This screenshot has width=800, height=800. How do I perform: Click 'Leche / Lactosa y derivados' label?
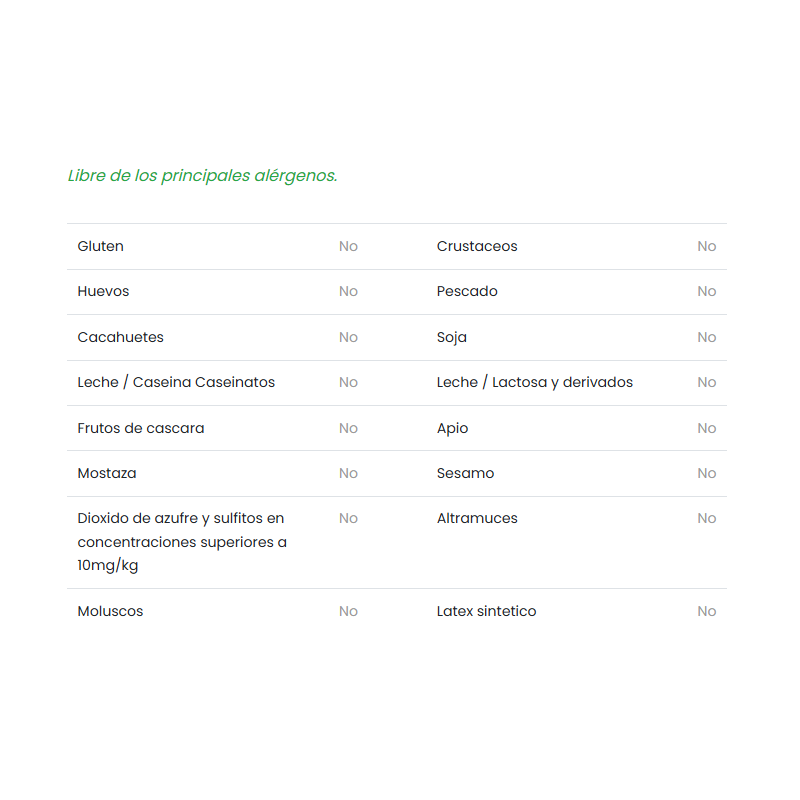(535, 382)
